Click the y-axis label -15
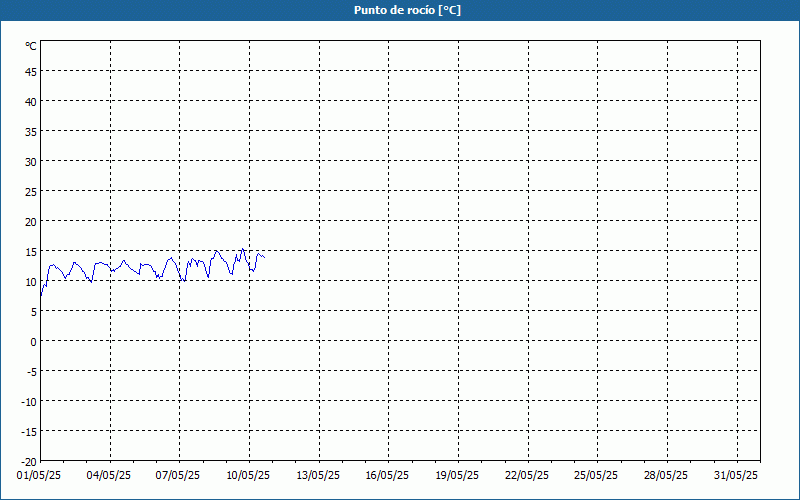 [x=29, y=432]
